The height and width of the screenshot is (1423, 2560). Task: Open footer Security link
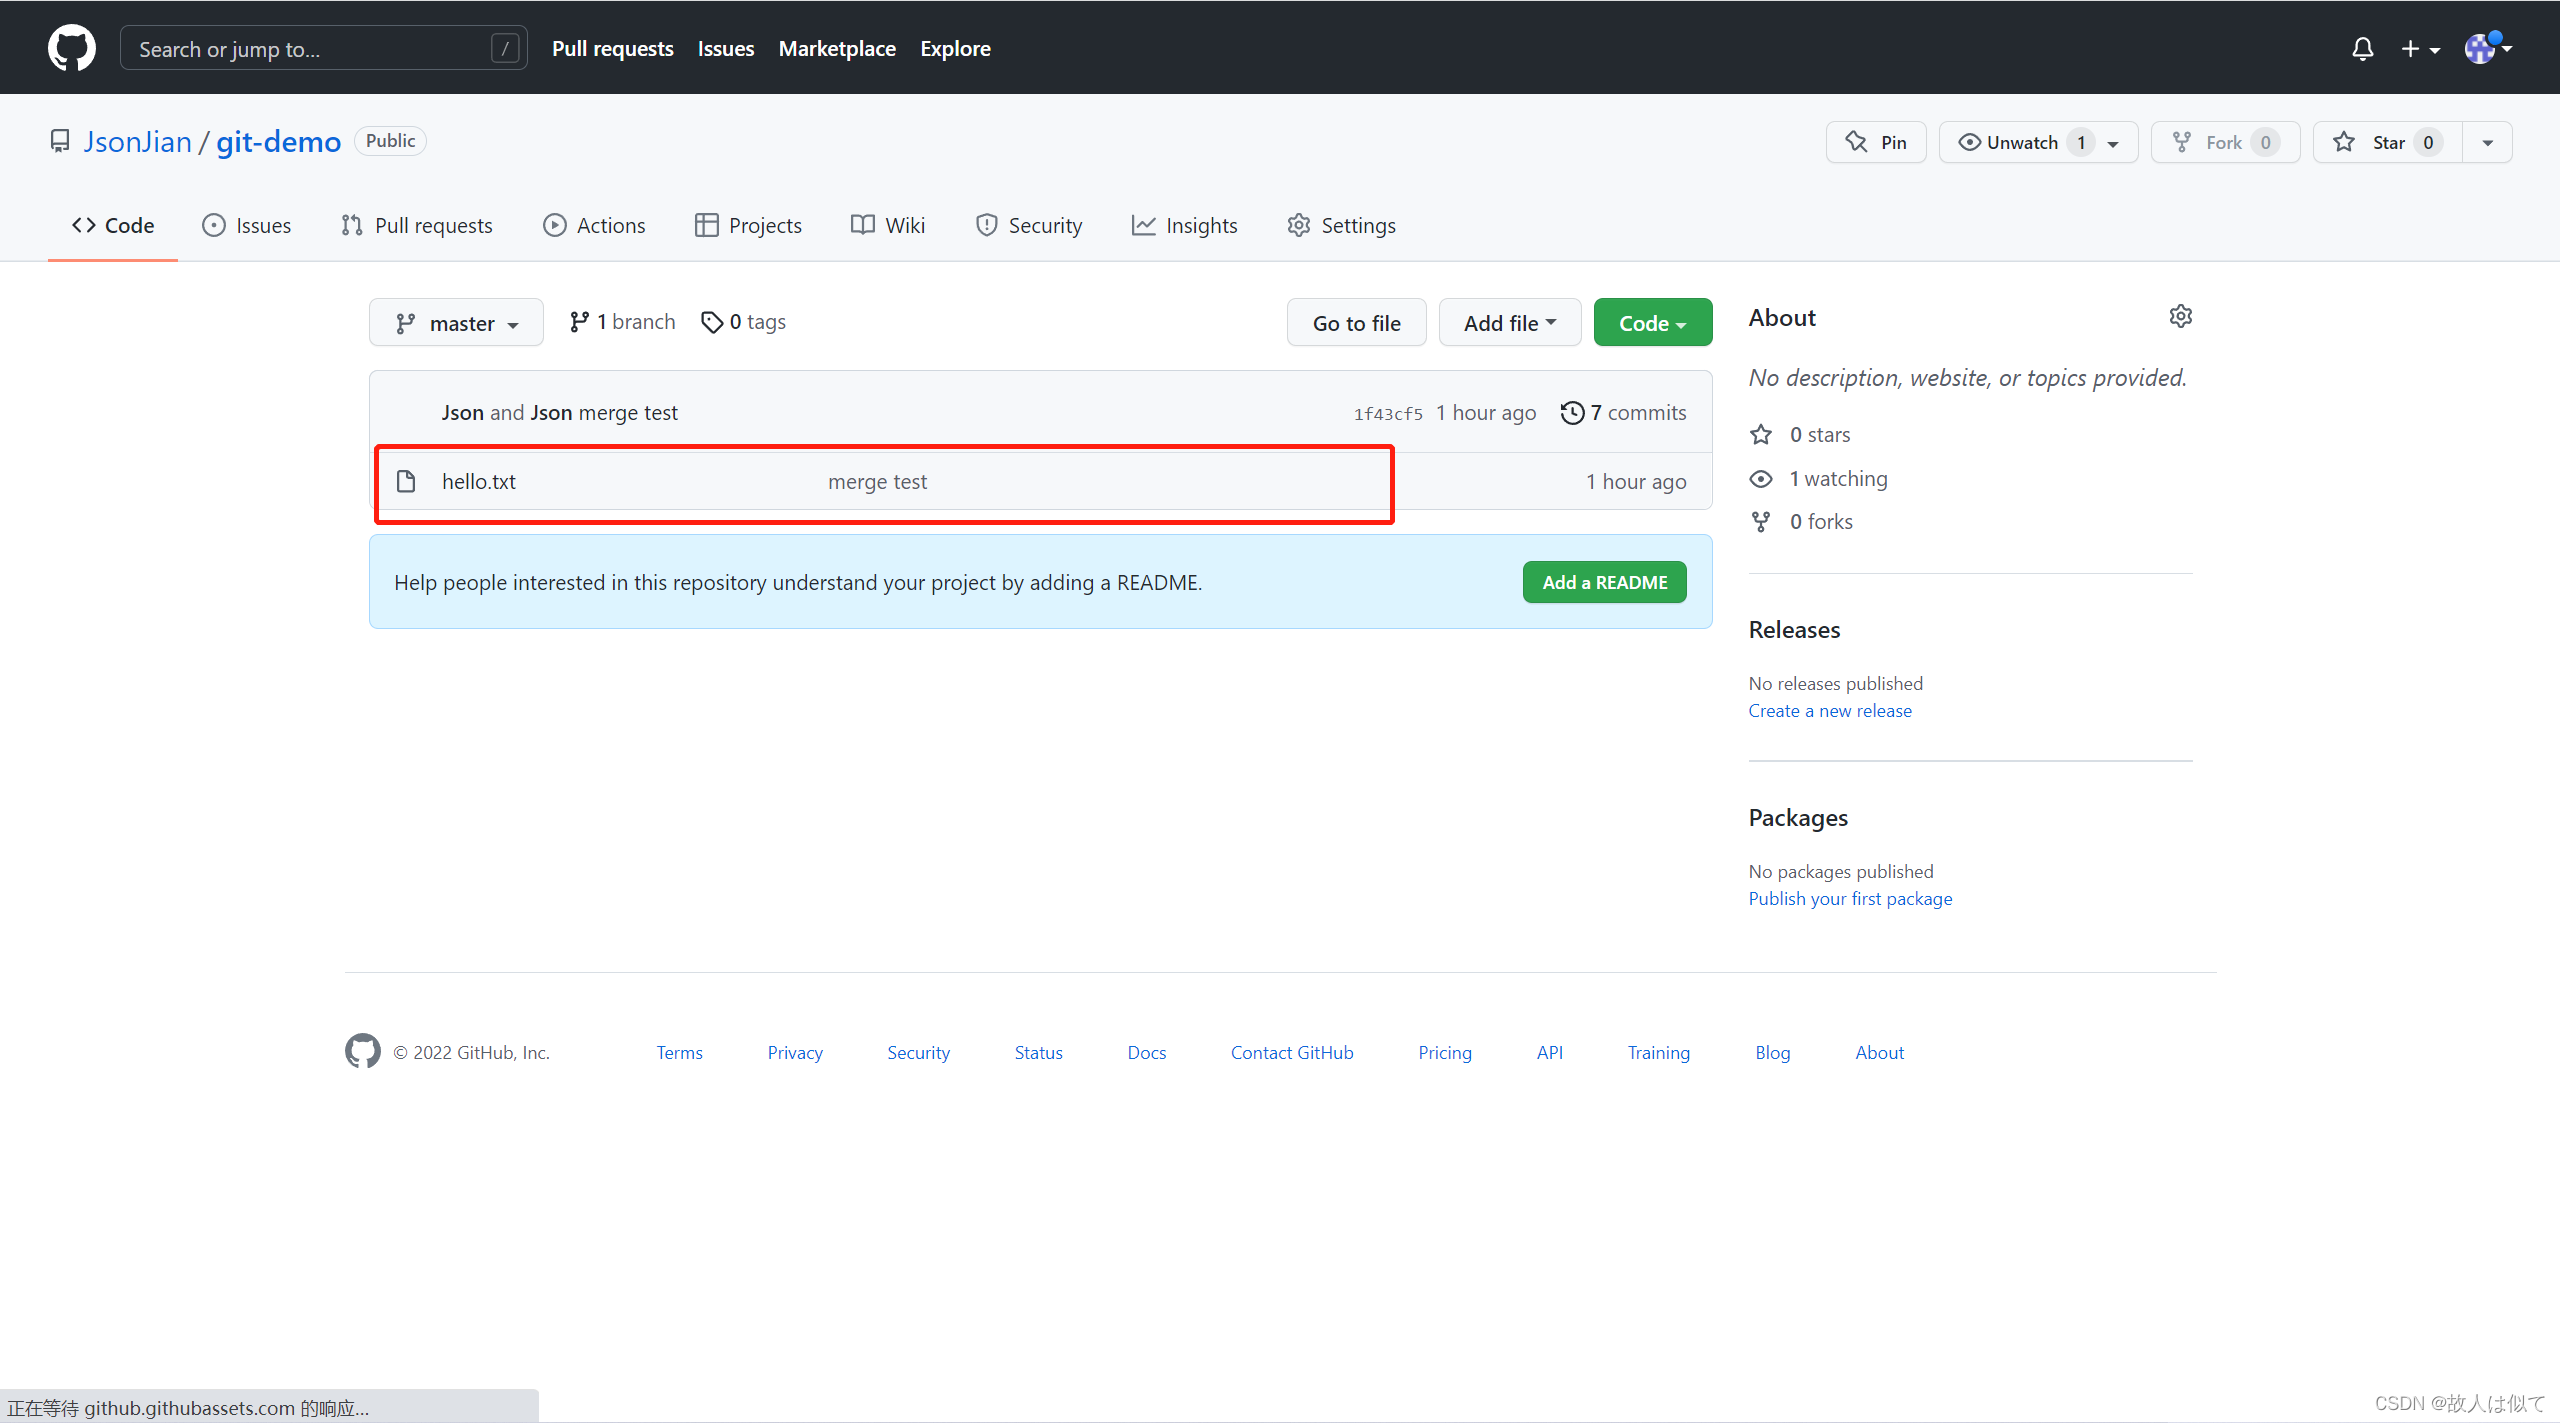[918, 1052]
